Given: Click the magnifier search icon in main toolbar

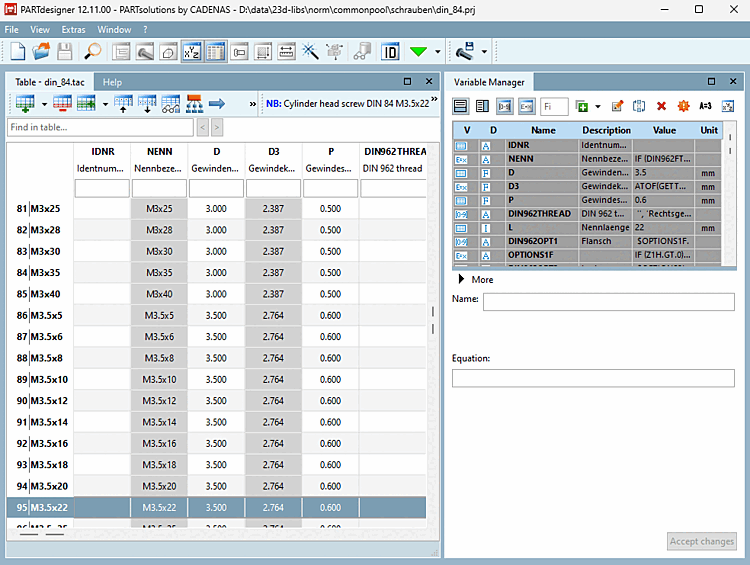Looking at the screenshot, I should point(92,51).
